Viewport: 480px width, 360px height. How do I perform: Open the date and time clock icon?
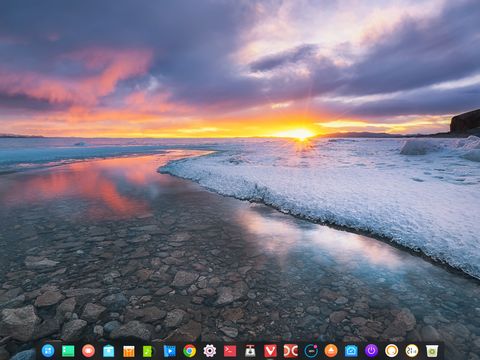tap(412, 351)
